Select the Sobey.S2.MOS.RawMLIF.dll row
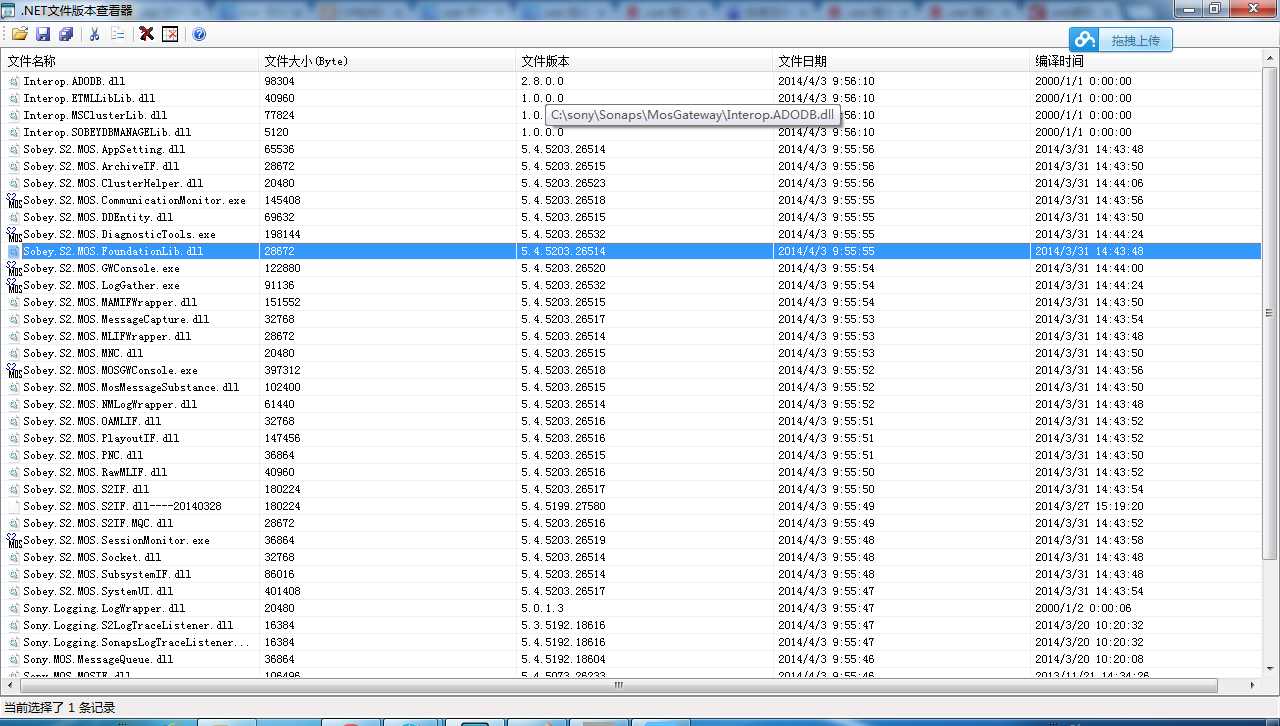Viewport: 1280px width, 726px height. (x=631, y=472)
